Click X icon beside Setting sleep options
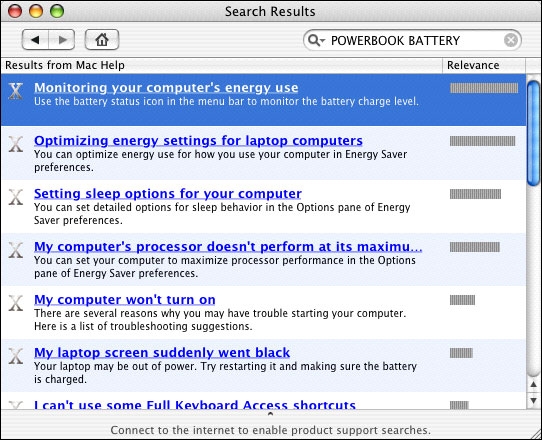Screen dimensions: 542x440 (16, 197)
